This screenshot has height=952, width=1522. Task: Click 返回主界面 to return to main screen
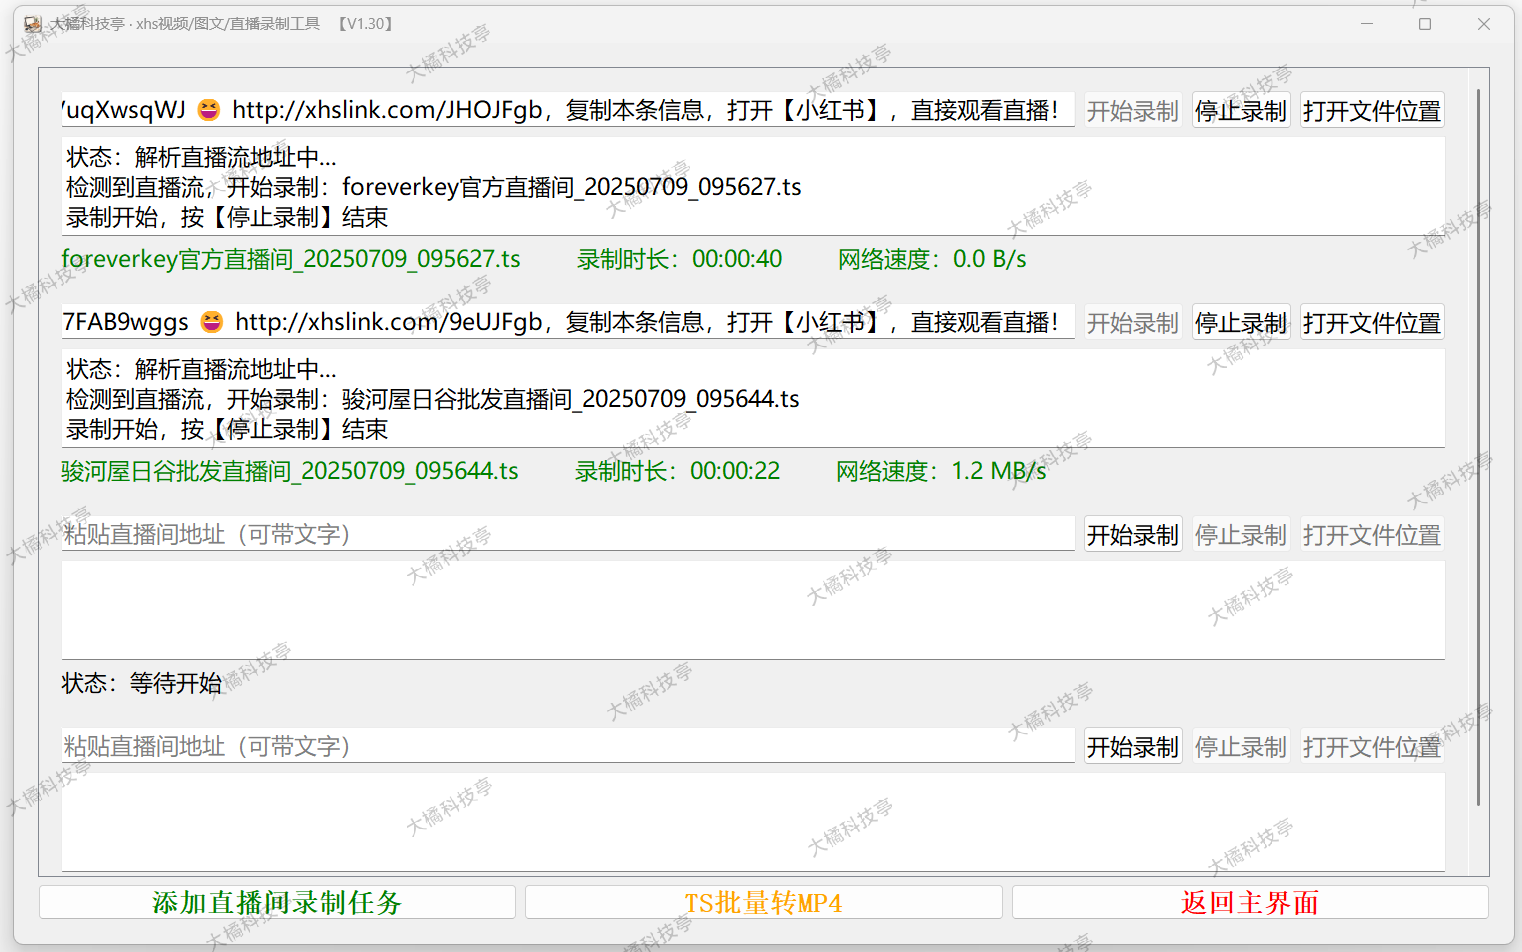pos(1250,902)
